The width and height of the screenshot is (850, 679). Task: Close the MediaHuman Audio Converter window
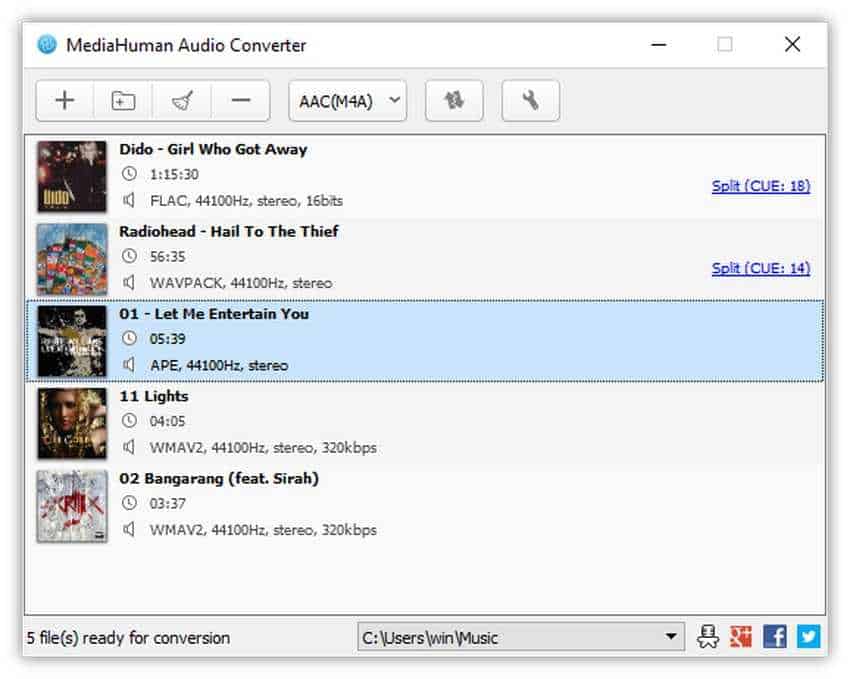[793, 44]
